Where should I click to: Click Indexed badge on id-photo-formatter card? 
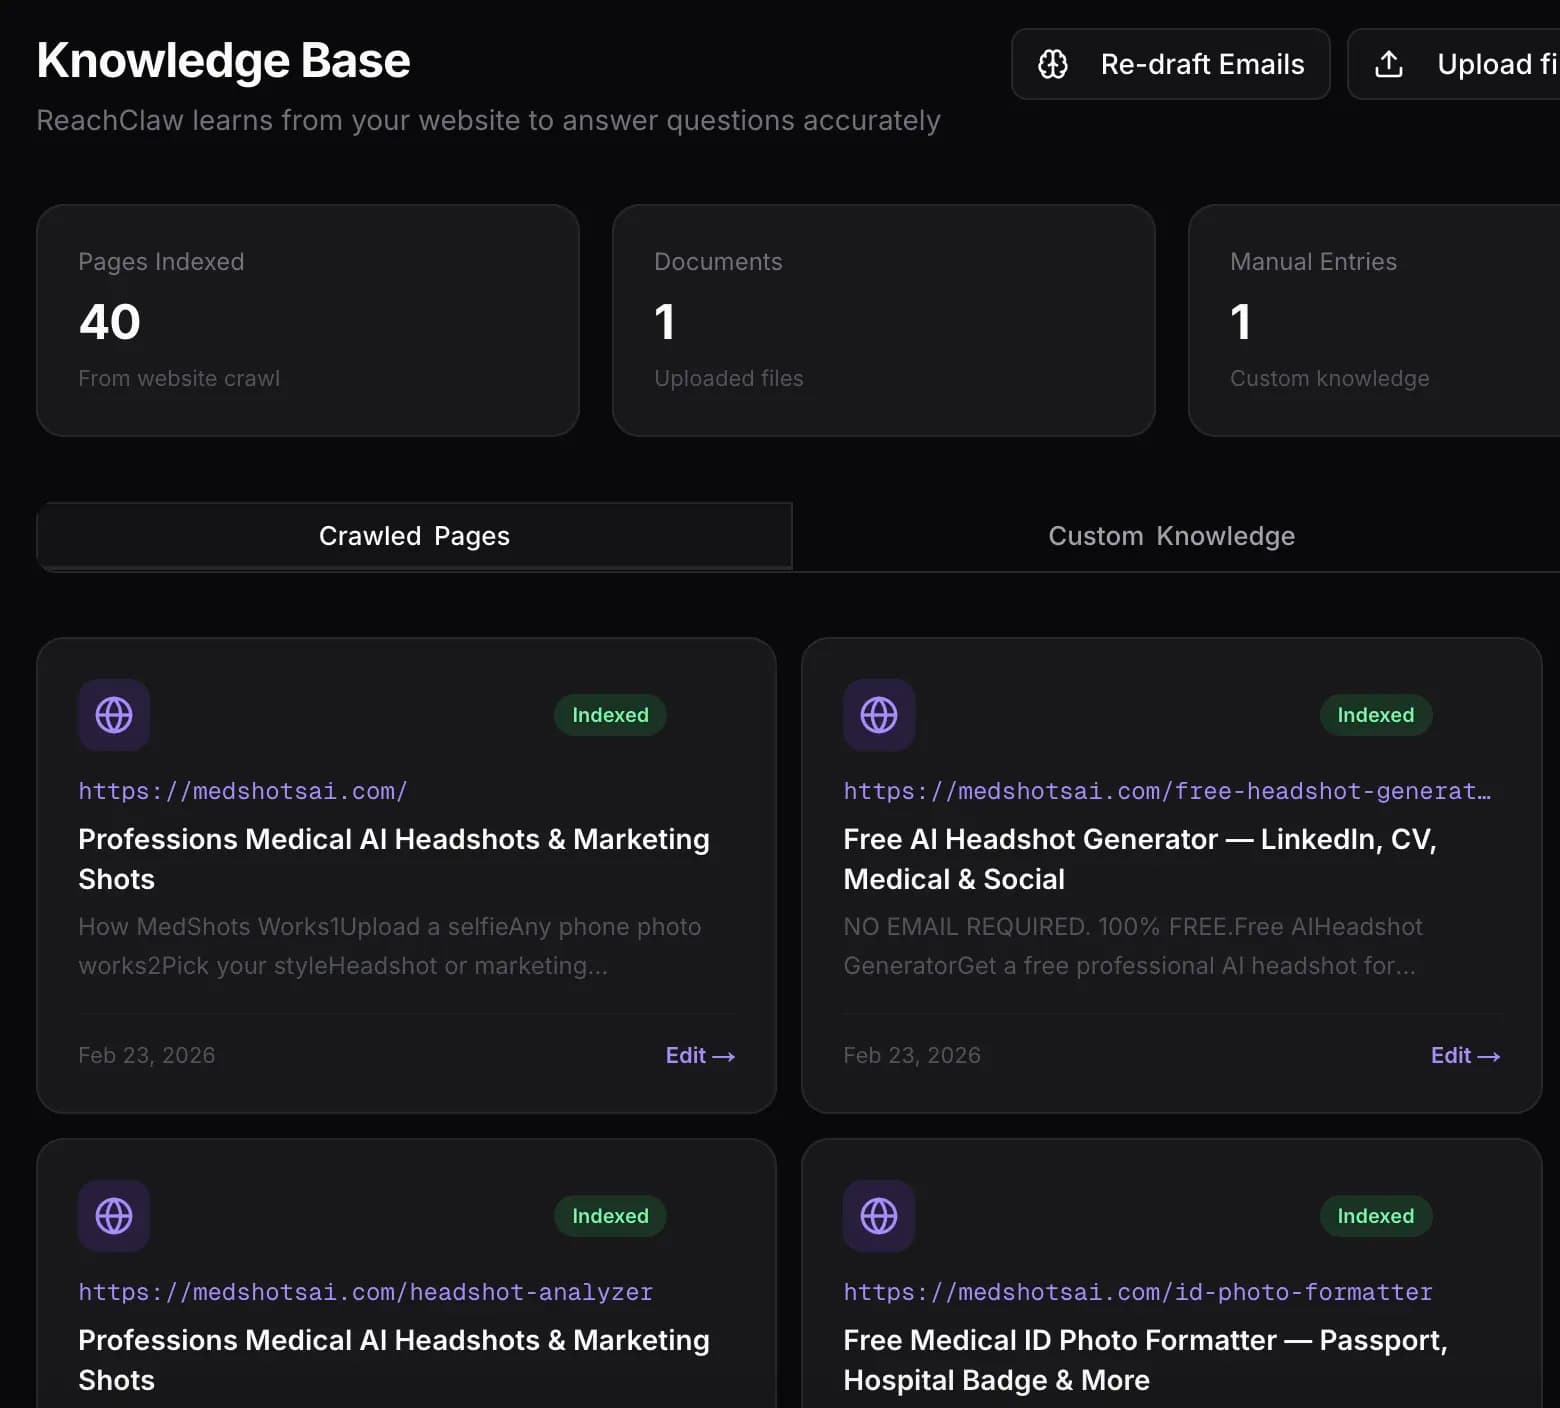point(1376,1216)
